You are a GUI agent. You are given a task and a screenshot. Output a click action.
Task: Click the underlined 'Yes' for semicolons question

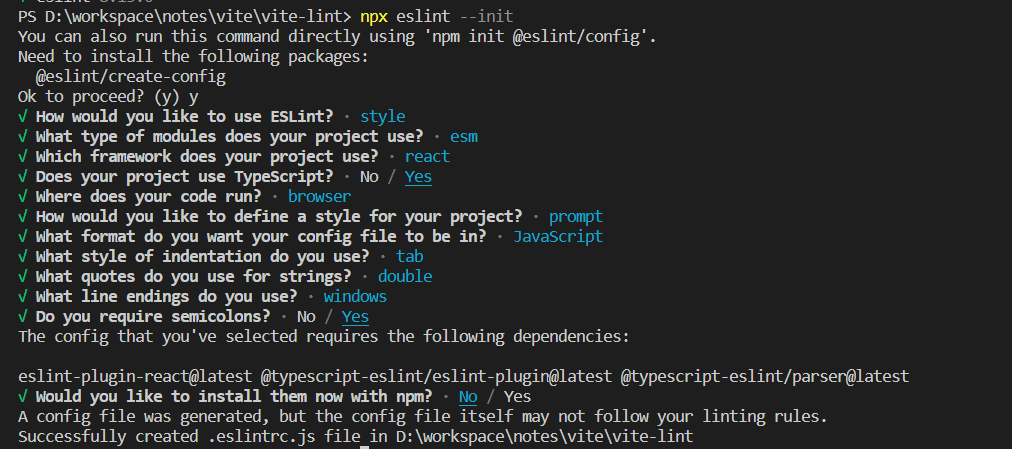tap(355, 317)
